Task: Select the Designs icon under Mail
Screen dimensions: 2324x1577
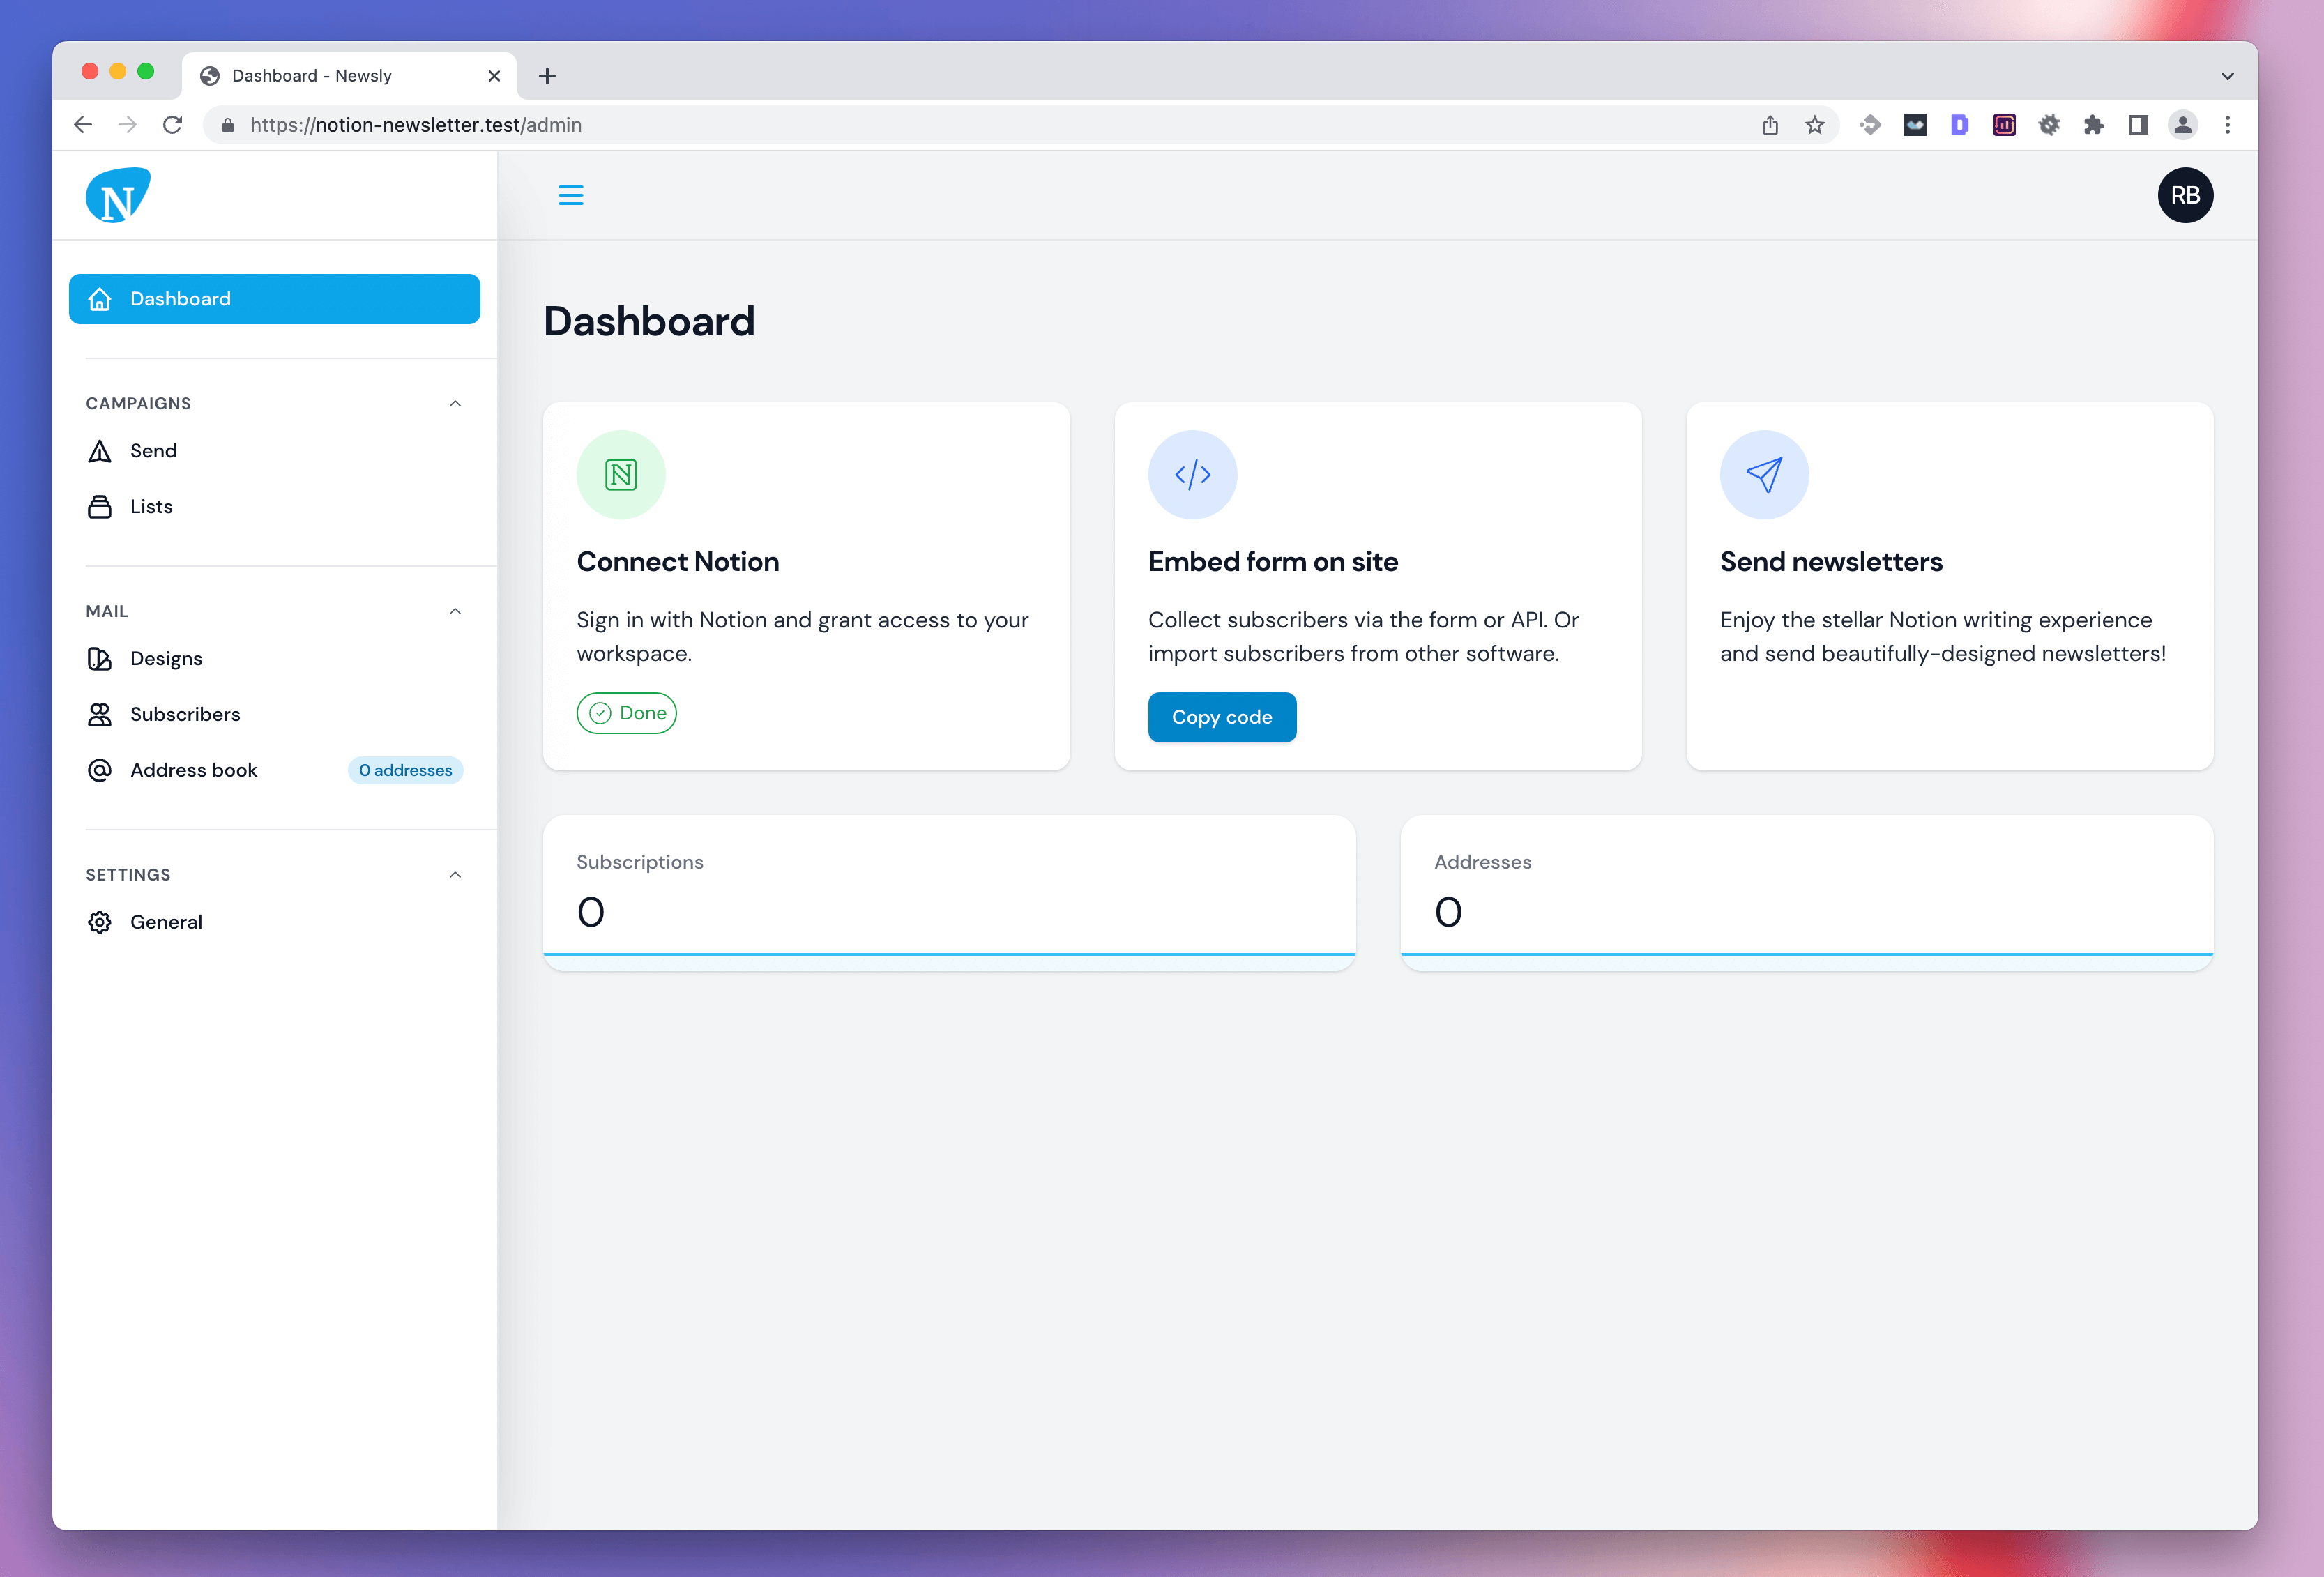Action: pyautogui.click(x=100, y=658)
